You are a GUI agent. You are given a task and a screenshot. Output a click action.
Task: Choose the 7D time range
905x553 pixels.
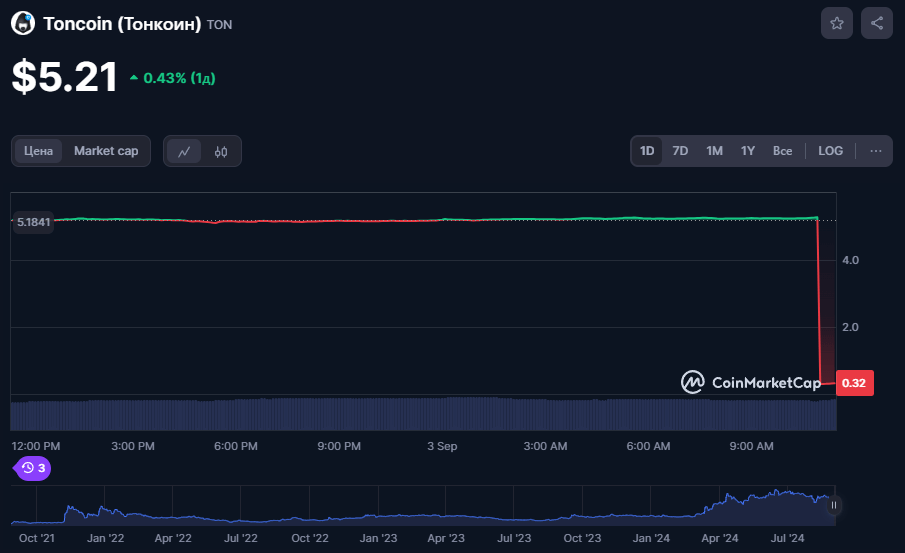click(x=680, y=151)
